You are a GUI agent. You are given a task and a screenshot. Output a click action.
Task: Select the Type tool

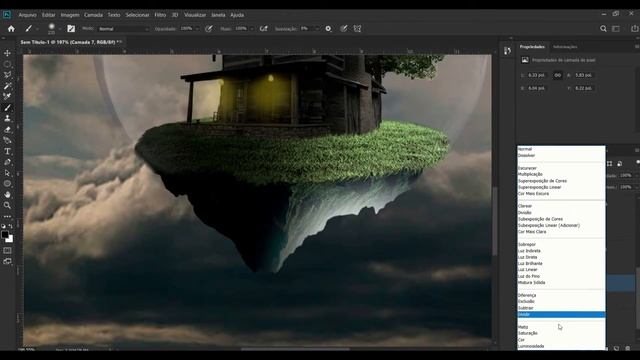7,151
